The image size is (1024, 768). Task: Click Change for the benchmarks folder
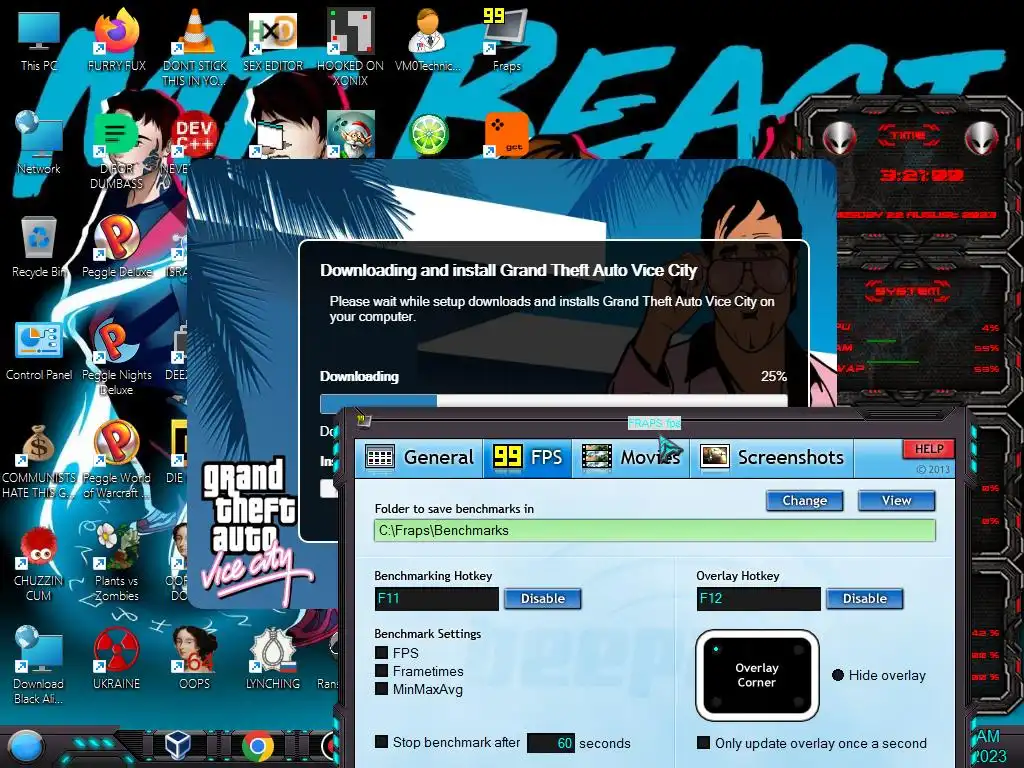pos(805,501)
